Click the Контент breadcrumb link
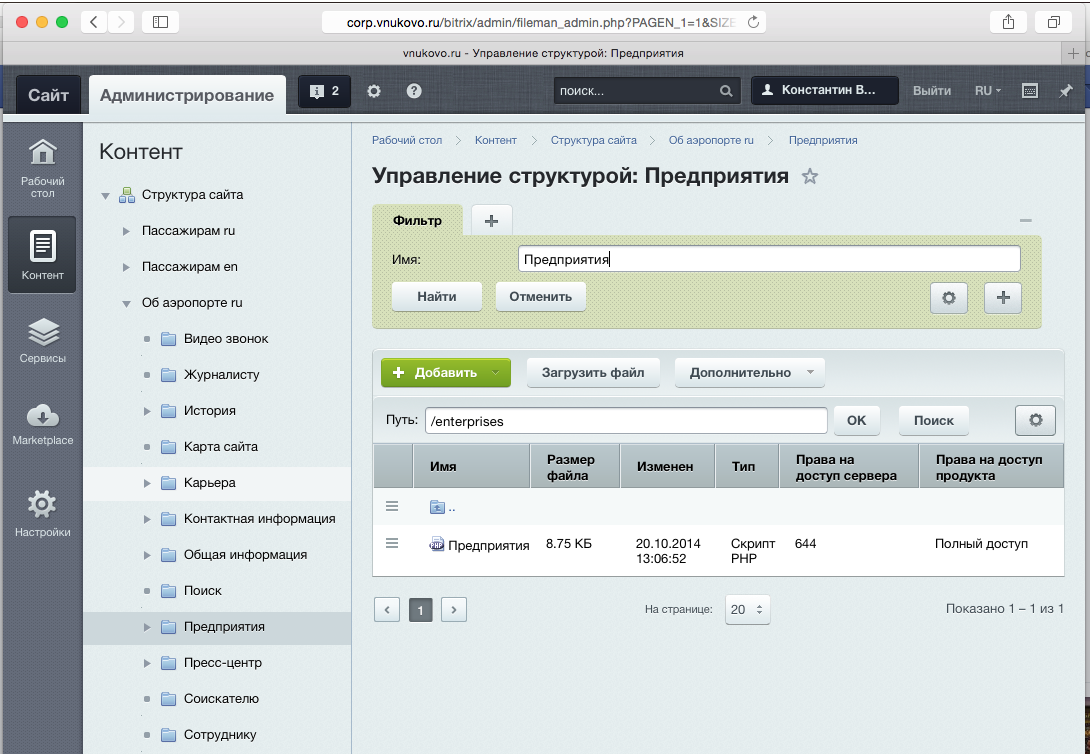This screenshot has height=754, width=1090. tap(495, 140)
